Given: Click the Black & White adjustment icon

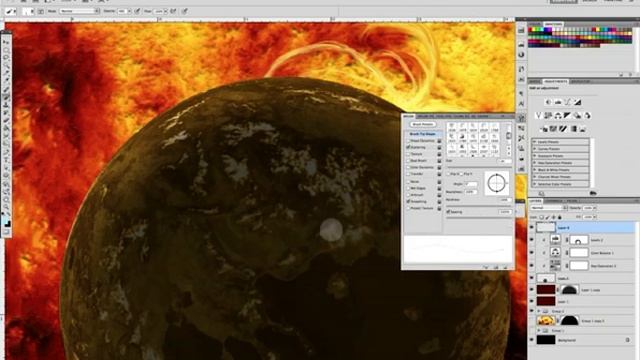Looking at the screenshot, I should tap(568, 116).
